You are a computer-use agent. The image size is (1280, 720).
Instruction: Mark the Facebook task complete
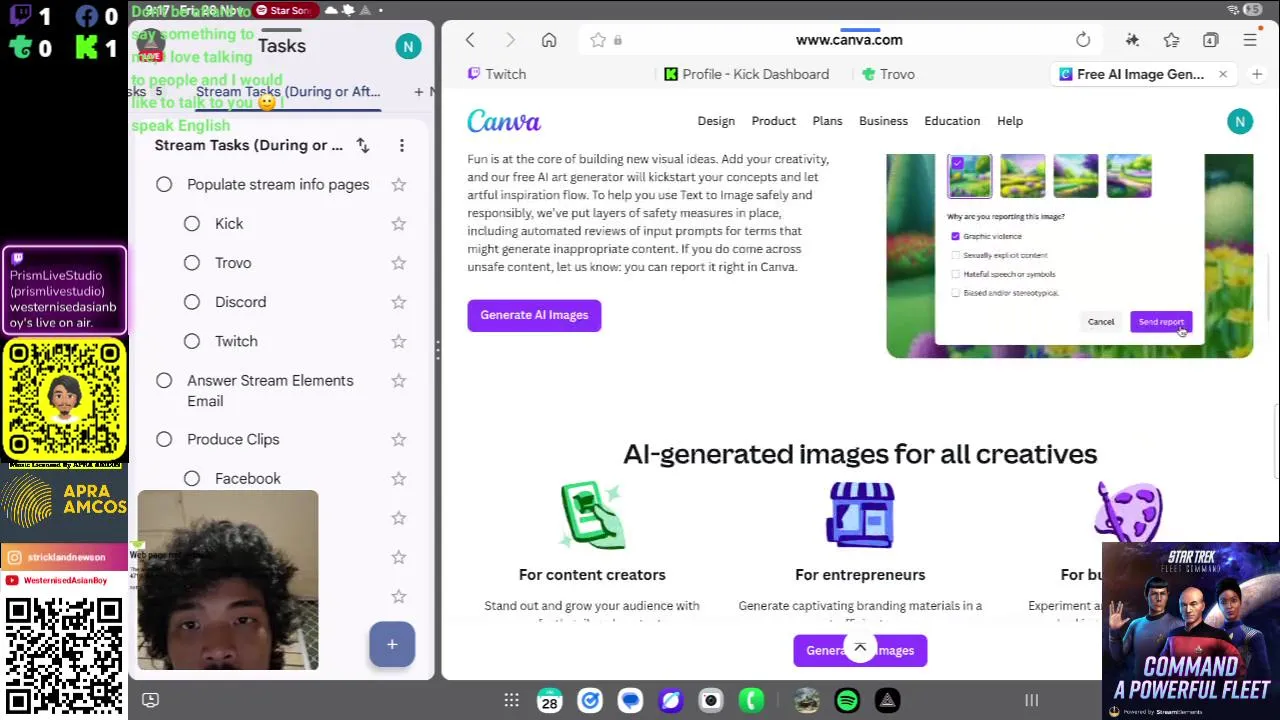pos(192,478)
